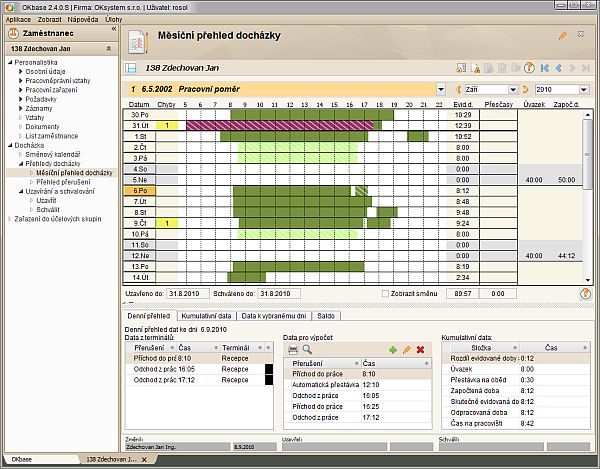This screenshot has height=469, width=600.
Task: Collapse the Docházka tree node
Action: coord(10,145)
